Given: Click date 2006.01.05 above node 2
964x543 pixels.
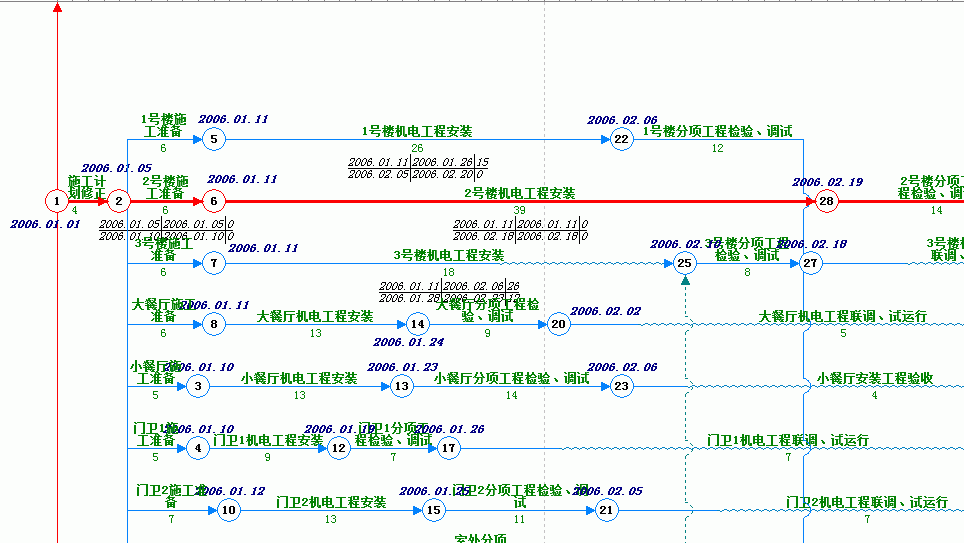Looking at the screenshot, I should pos(116,168).
